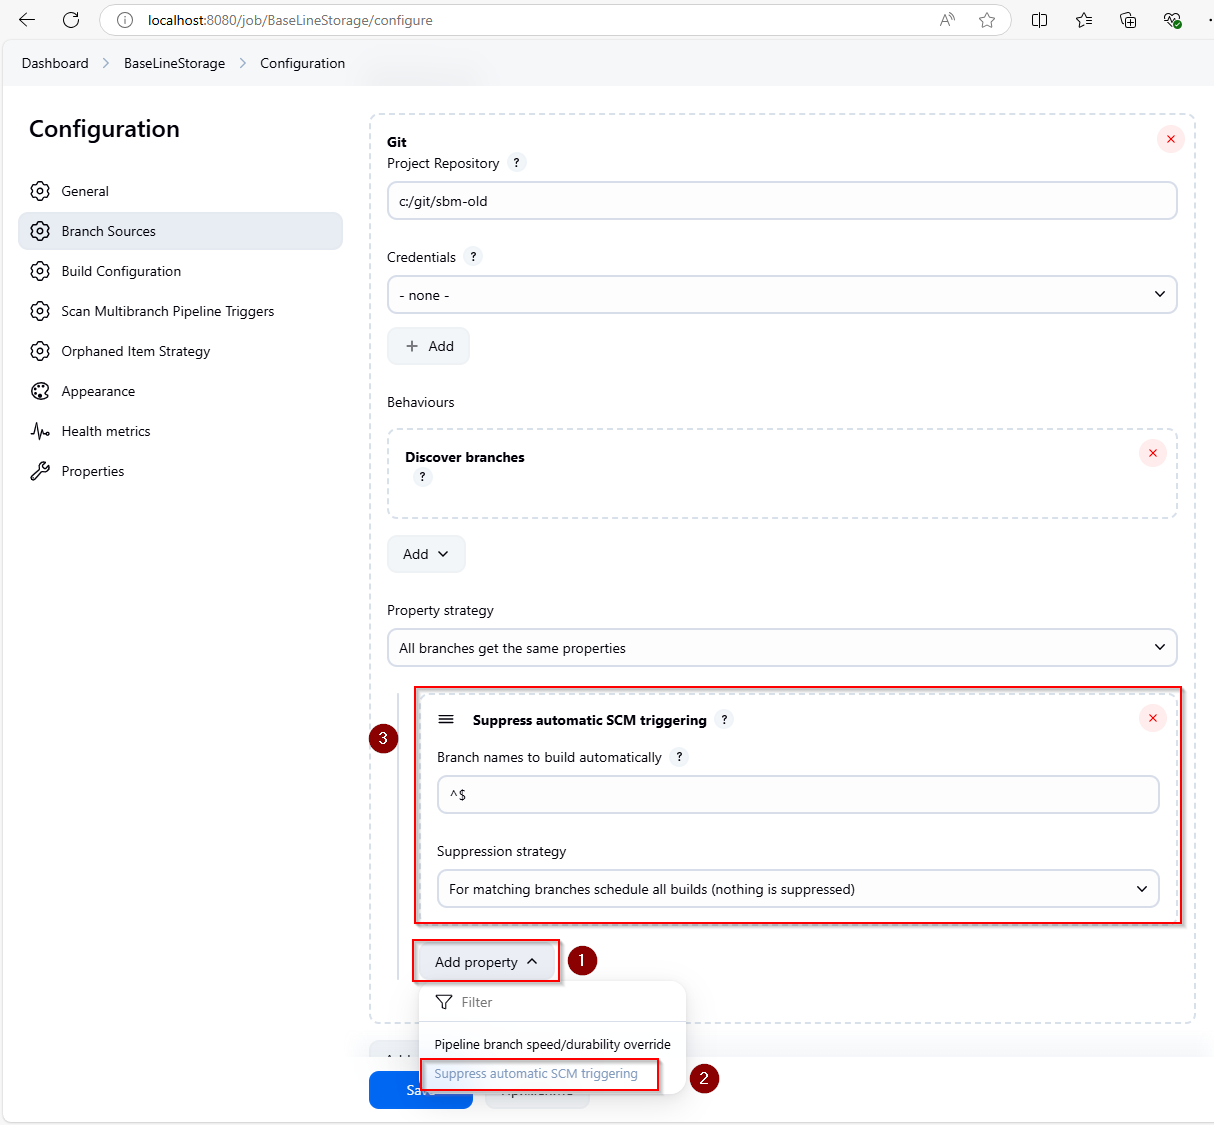Show help for Suppress automatic SCM triggering
Image resolution: width=1214 pixels, height=1125 pixels.
pyautogui.click(x=724, y=720)
